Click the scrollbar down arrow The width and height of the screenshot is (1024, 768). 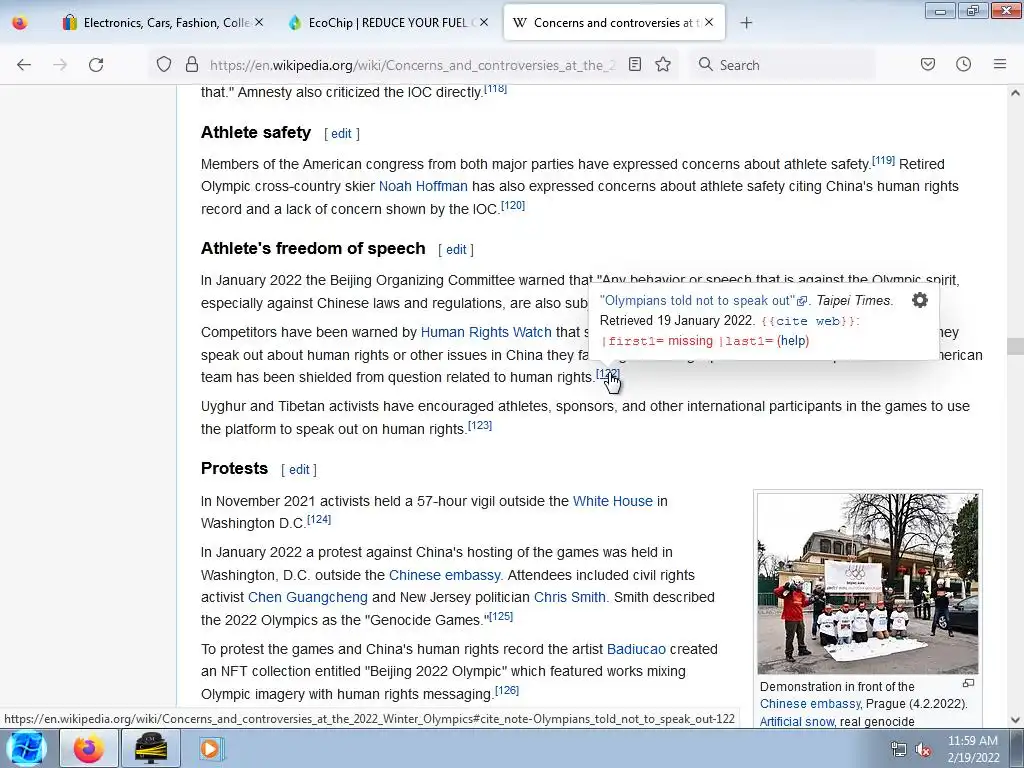click(1015, 720)
